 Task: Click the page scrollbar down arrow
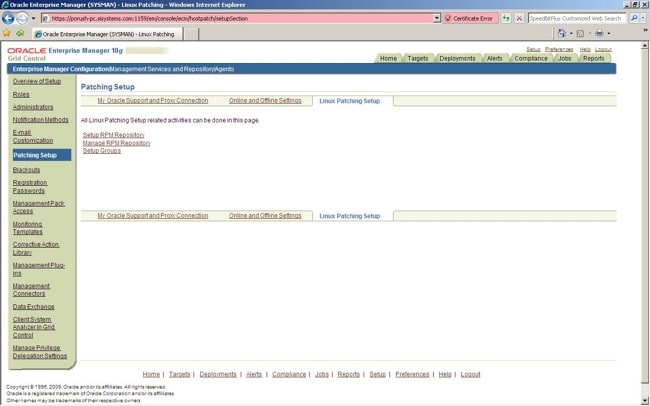(645, 400)
